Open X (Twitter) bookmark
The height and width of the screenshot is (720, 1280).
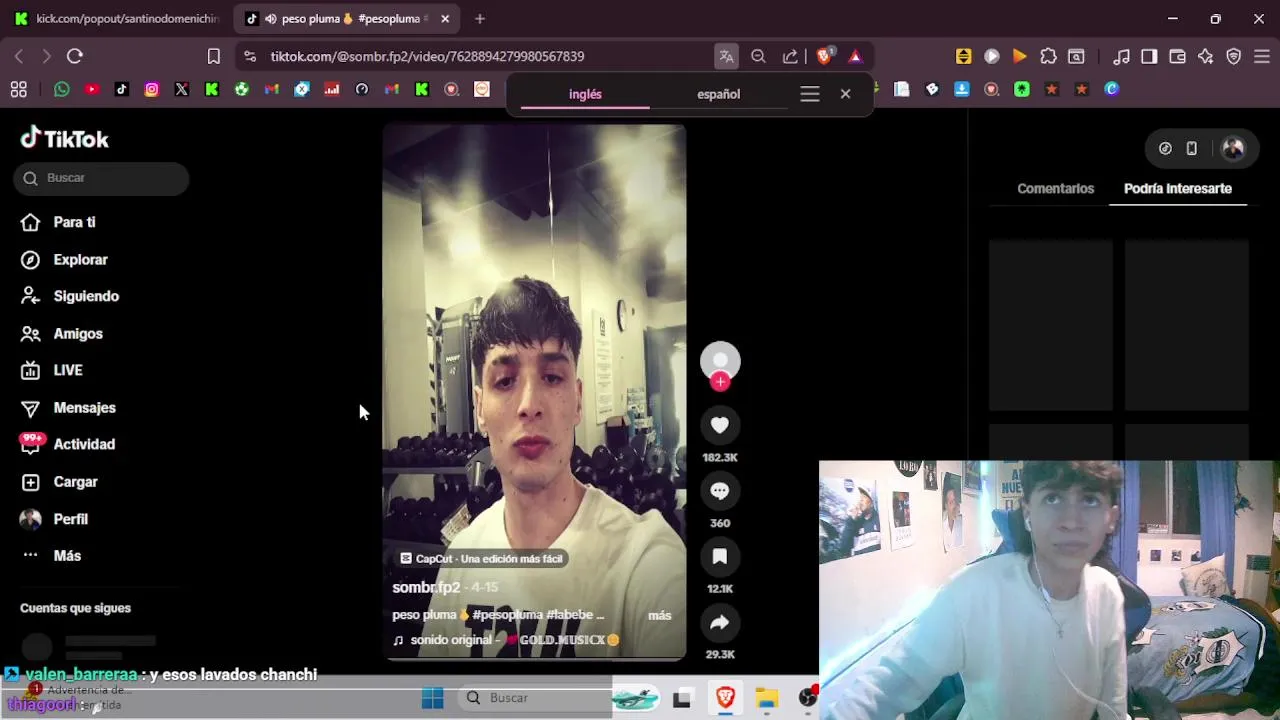click(182, 89)
